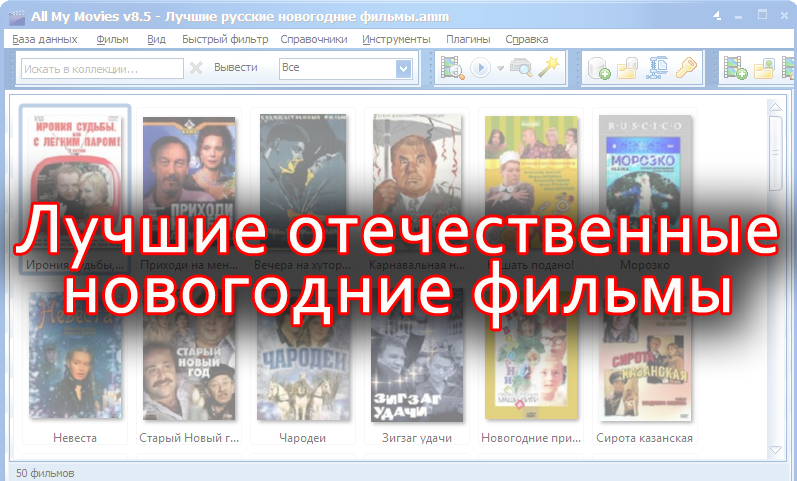Open the "Быстрый фильтр" menu
The width and height of the screenshot is (797, 481).
(x=225, y=39)
